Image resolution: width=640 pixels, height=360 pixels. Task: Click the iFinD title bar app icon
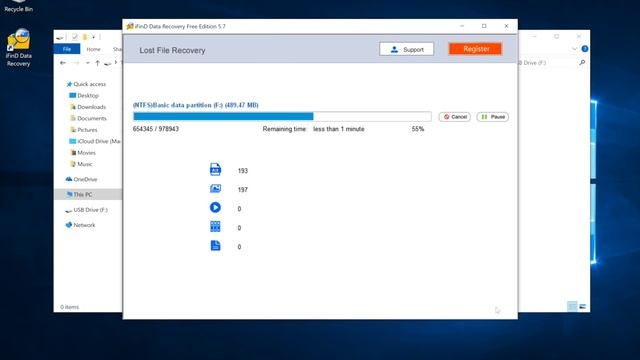pos(130,26)
